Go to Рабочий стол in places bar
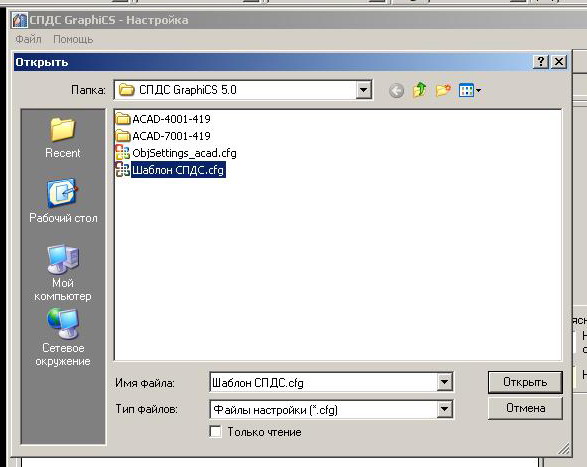587x467 pixels. tap(63, 201)
